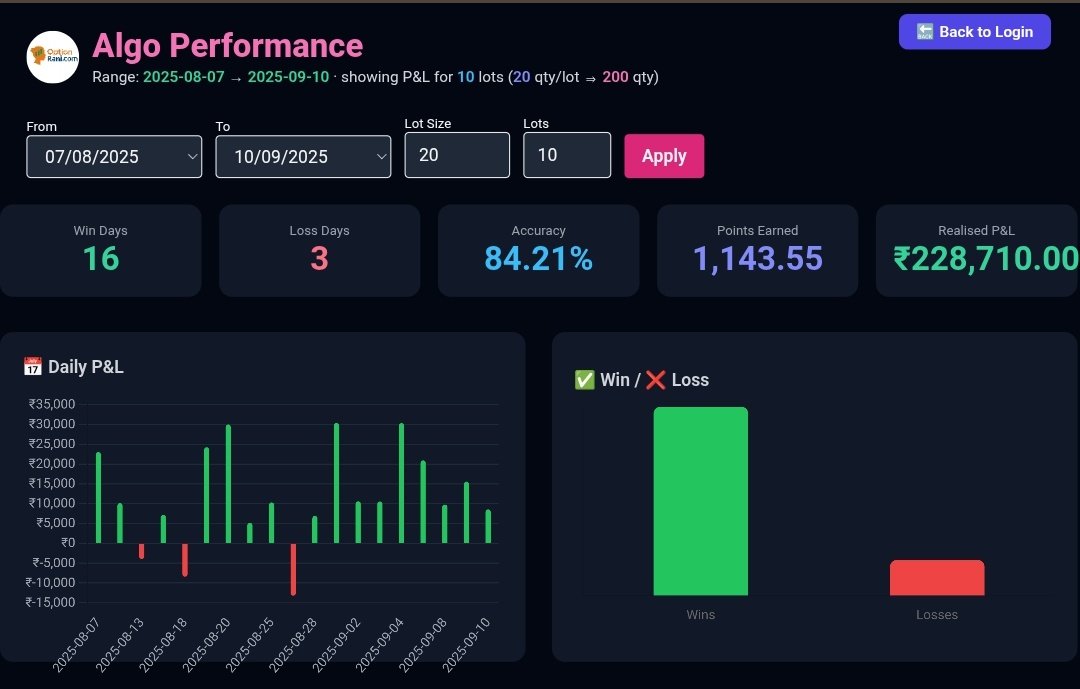The width and height of the screenshot is (1080, 689).
Task: Select the Accuracy 84.21% card
Action: [539, 251]
